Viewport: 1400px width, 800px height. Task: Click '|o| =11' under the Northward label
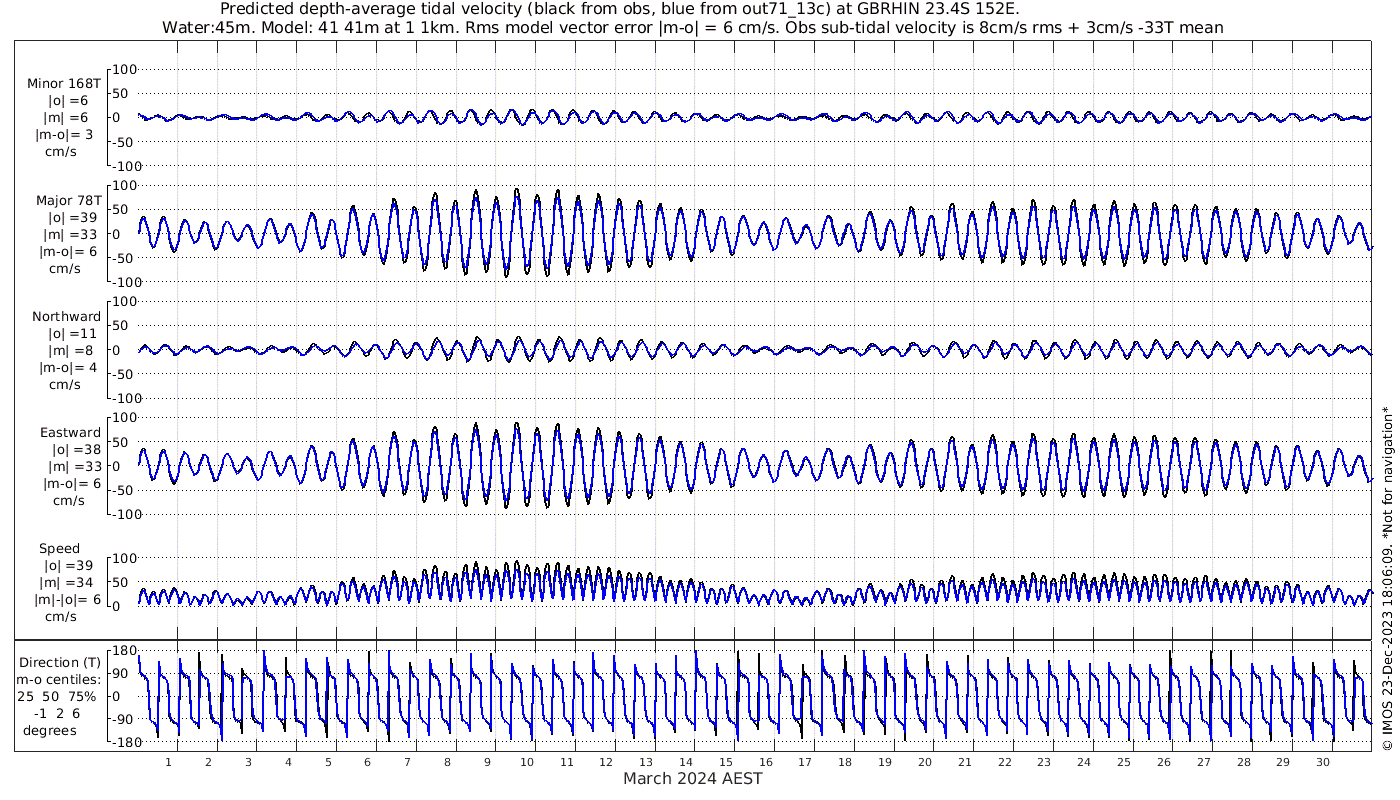pyautogui.click(x=70, y=334)
